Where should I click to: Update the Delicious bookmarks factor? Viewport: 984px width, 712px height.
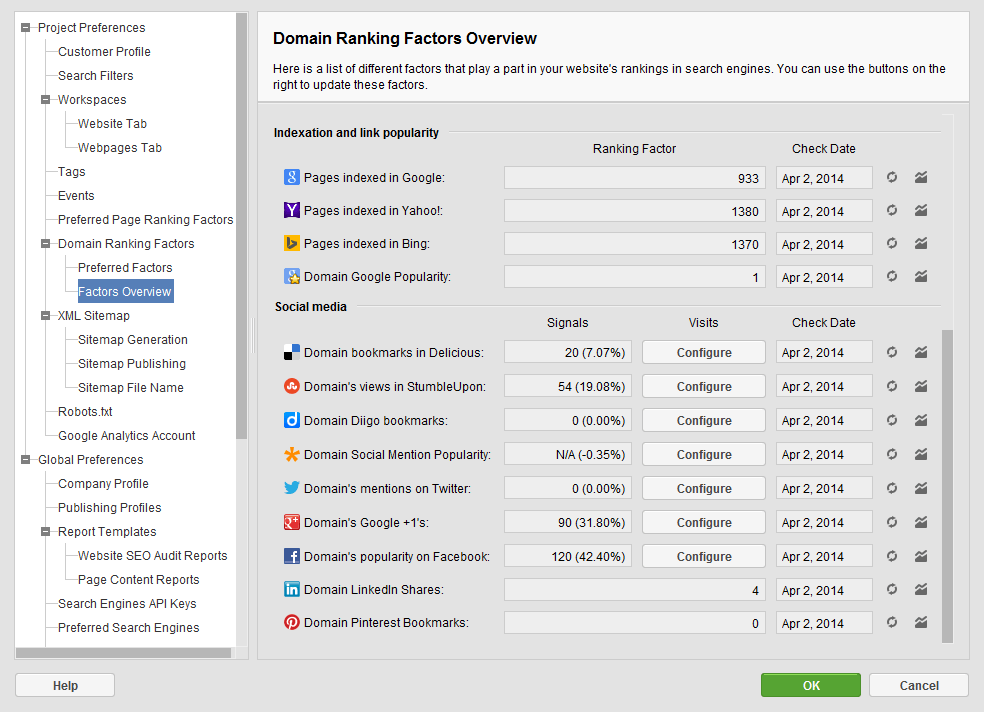(892, 352)
